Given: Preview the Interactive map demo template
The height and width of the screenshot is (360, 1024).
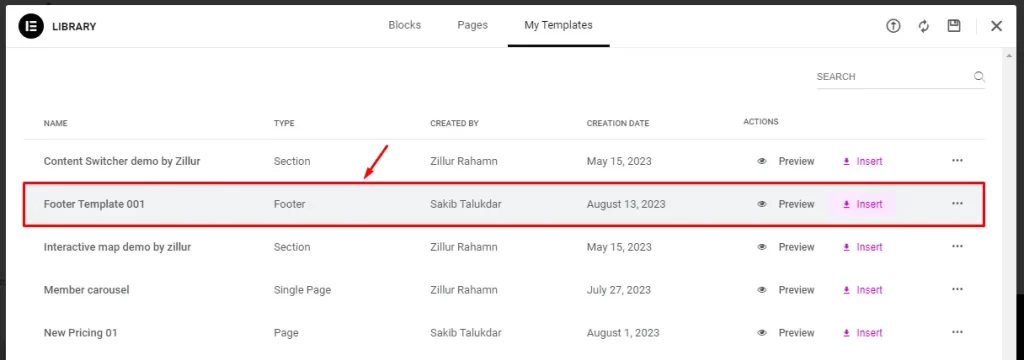Looking at the screenshot, I should click(786, 248).
